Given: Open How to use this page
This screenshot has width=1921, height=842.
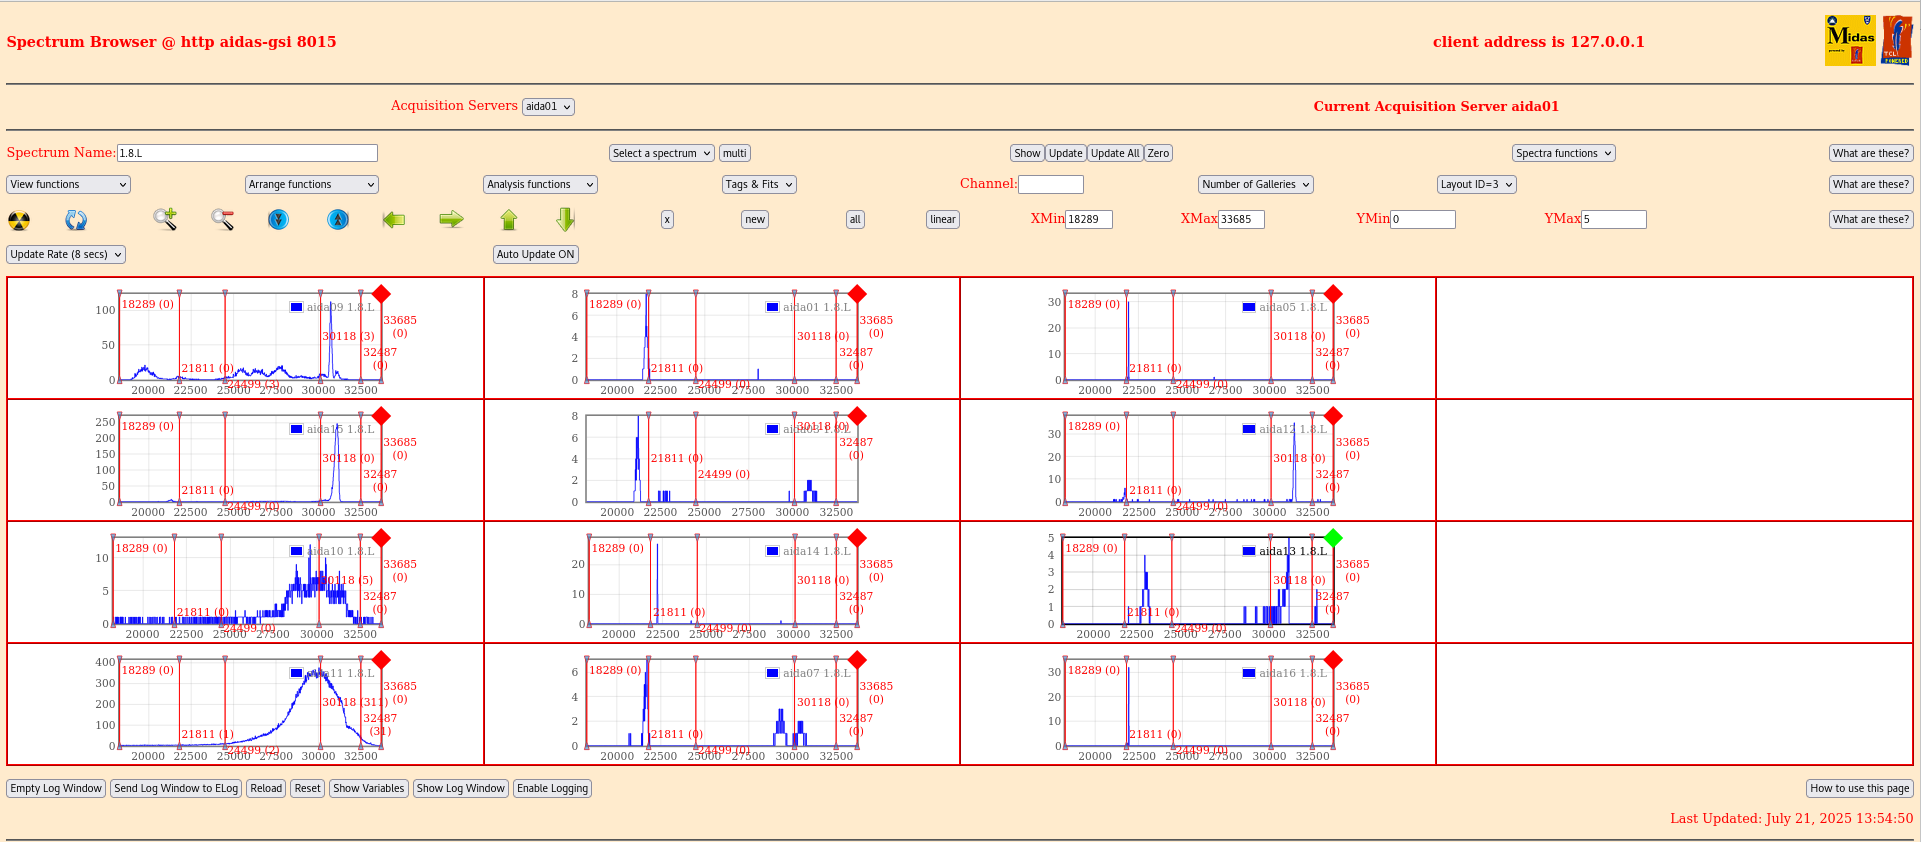Looking at the screenshot, I should tap(1860, 789).
